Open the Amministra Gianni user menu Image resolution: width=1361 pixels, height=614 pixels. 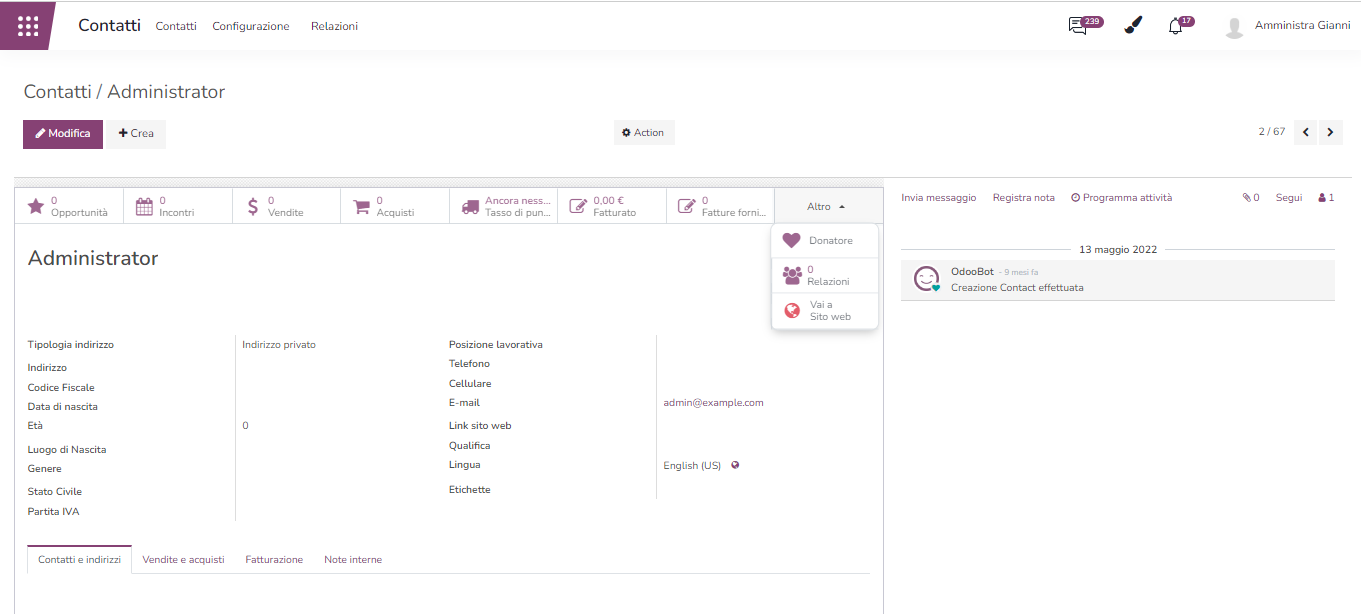[x=1287, y=26]
